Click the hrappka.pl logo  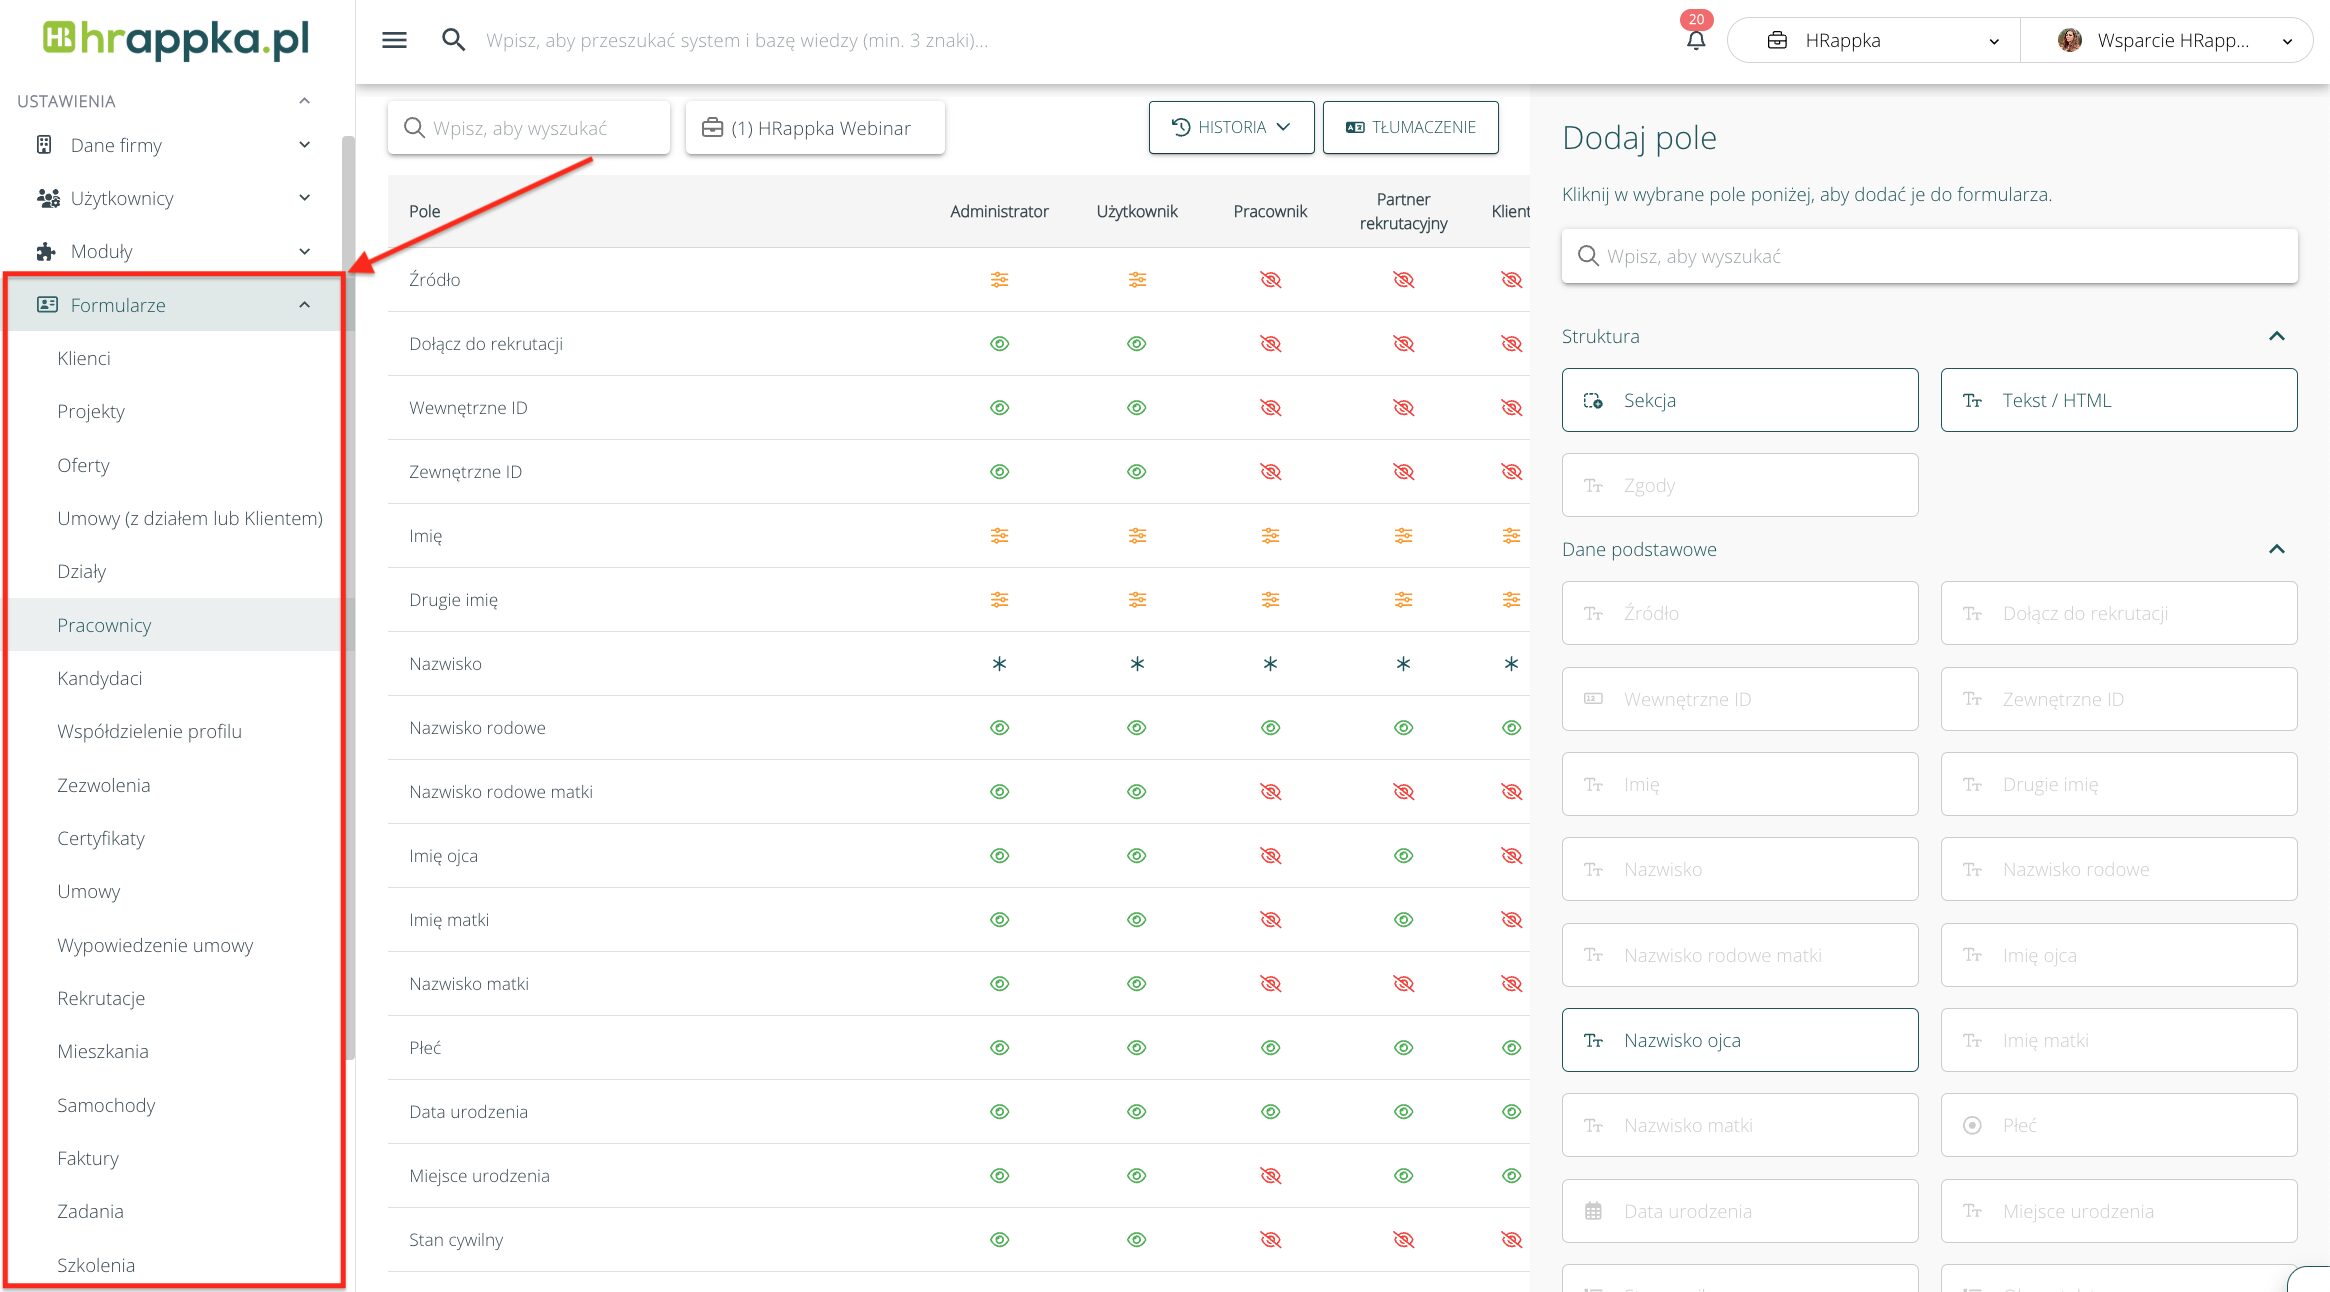click(177, 40)
